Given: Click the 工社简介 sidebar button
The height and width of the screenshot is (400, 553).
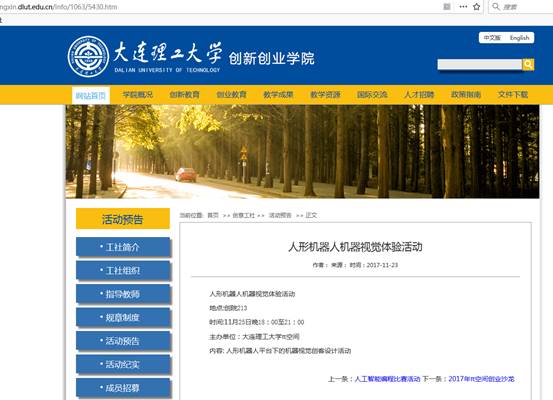Looking at the screenshot, I should (123, 247).
